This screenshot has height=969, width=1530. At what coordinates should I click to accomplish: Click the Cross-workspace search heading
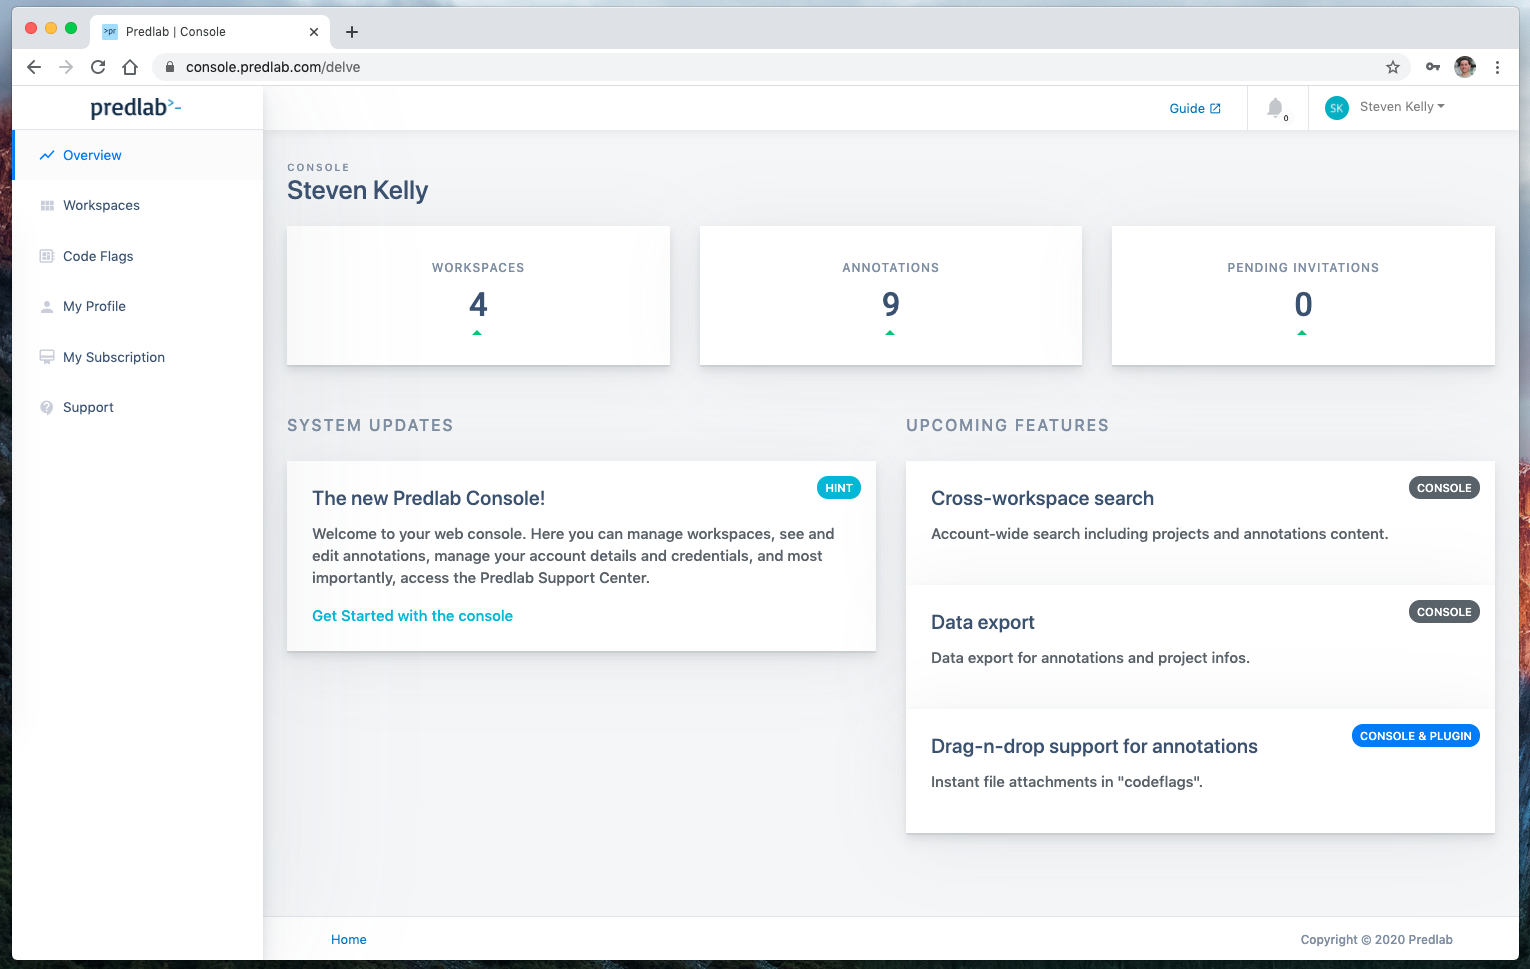(1042, 498)
